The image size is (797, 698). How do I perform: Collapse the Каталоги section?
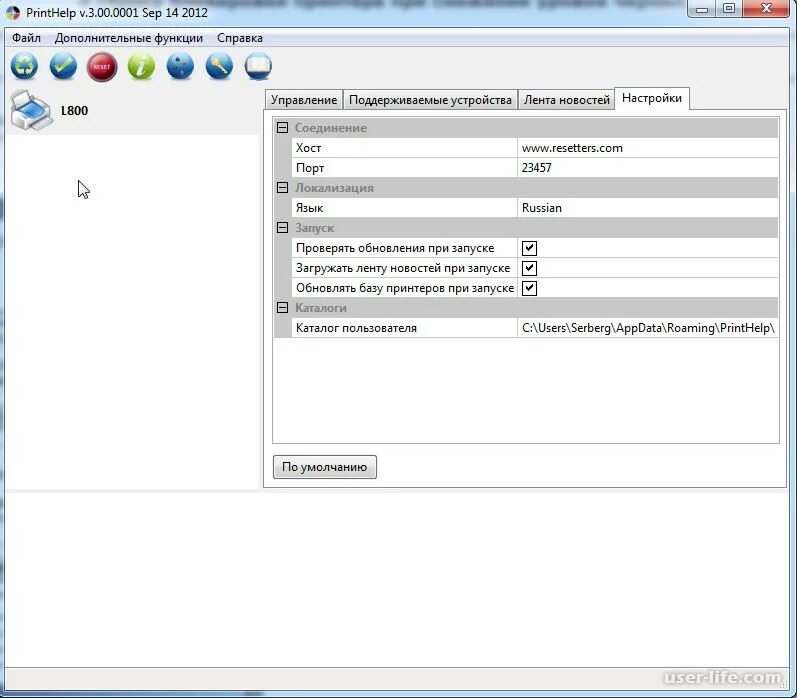coord(283,308)
